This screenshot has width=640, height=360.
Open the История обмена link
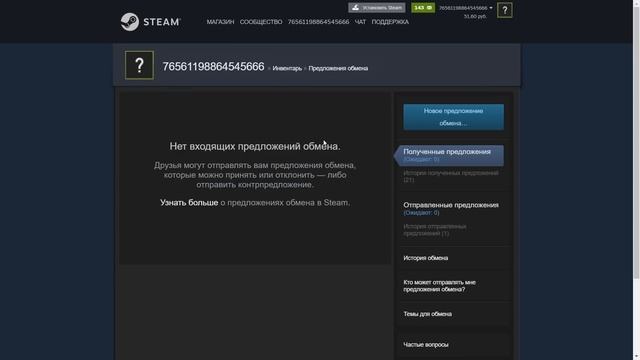click(426, 258)
